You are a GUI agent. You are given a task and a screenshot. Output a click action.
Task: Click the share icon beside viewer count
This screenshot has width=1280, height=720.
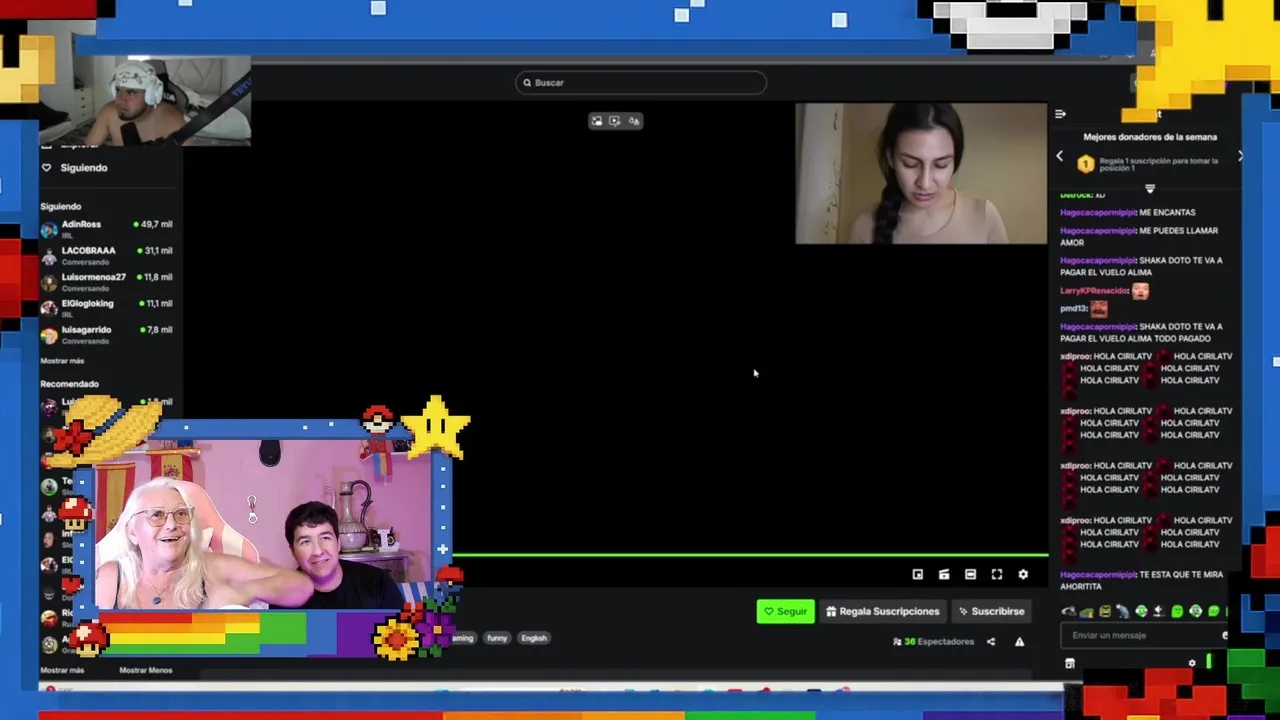click(x=991, y=642)
